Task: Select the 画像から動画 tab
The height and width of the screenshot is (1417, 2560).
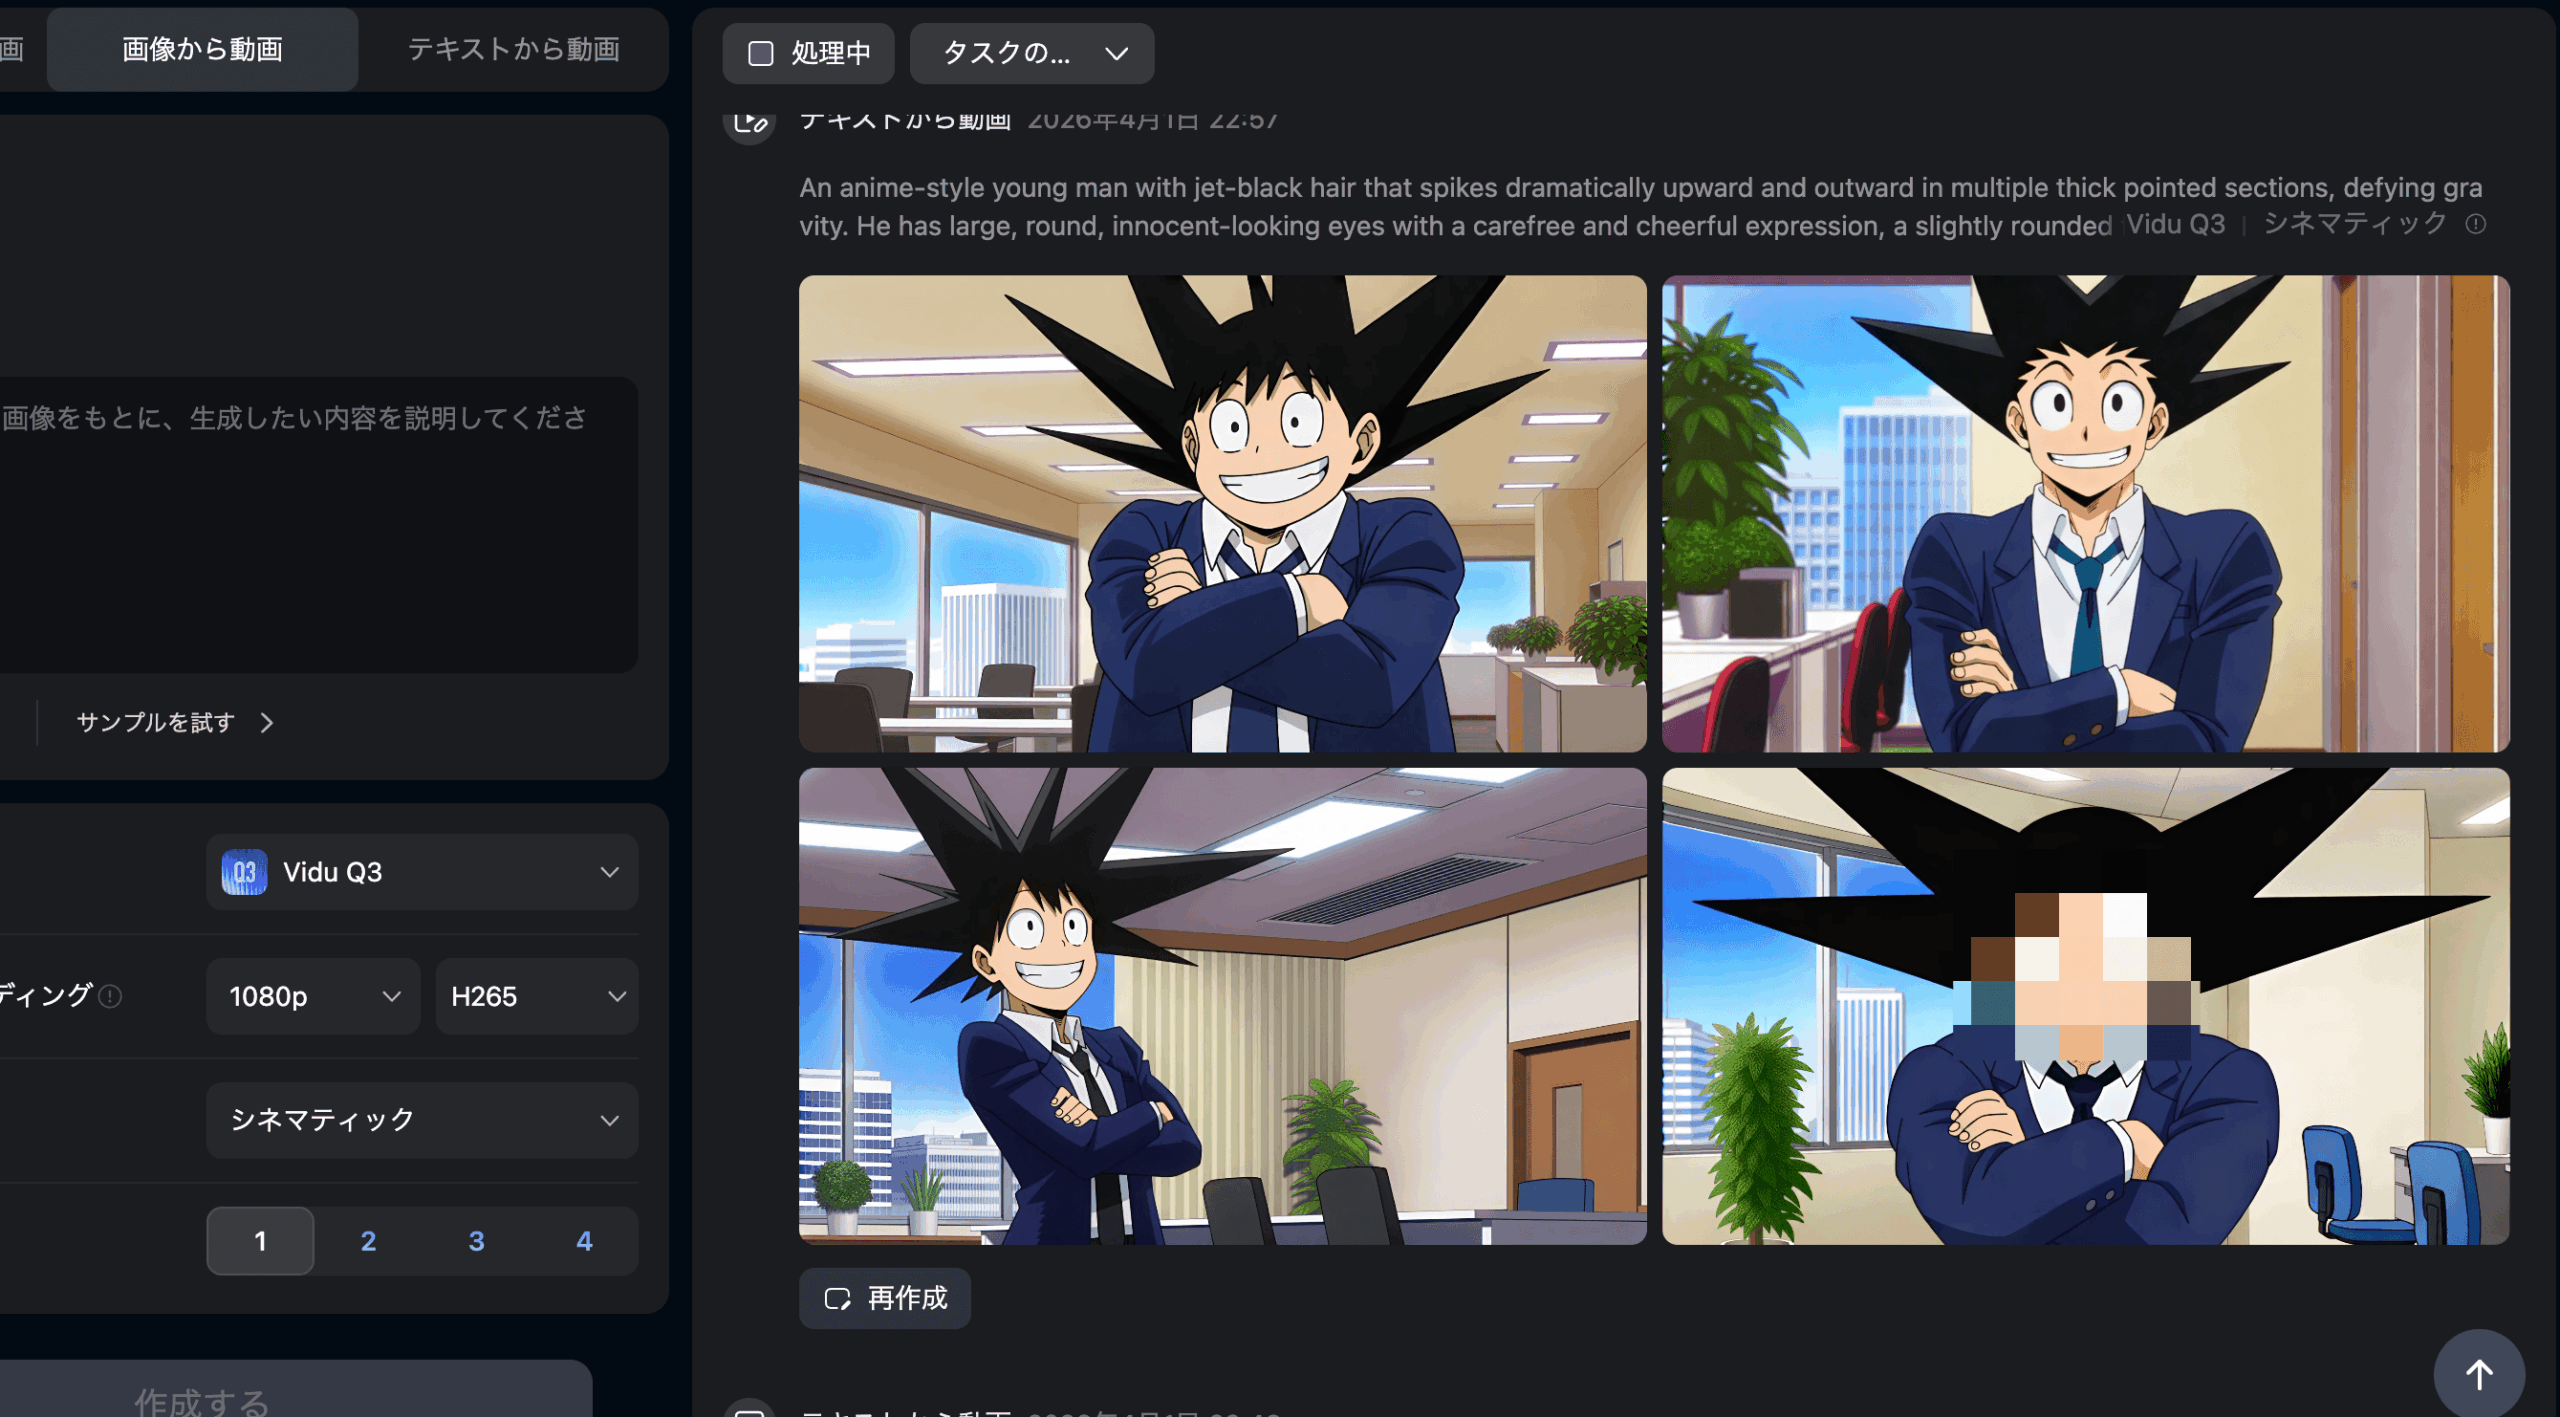Action: (202, 49)
